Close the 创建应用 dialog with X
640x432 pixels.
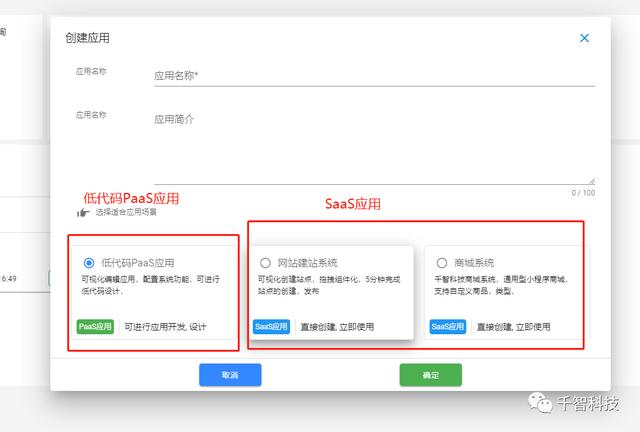tap(584, 38)
